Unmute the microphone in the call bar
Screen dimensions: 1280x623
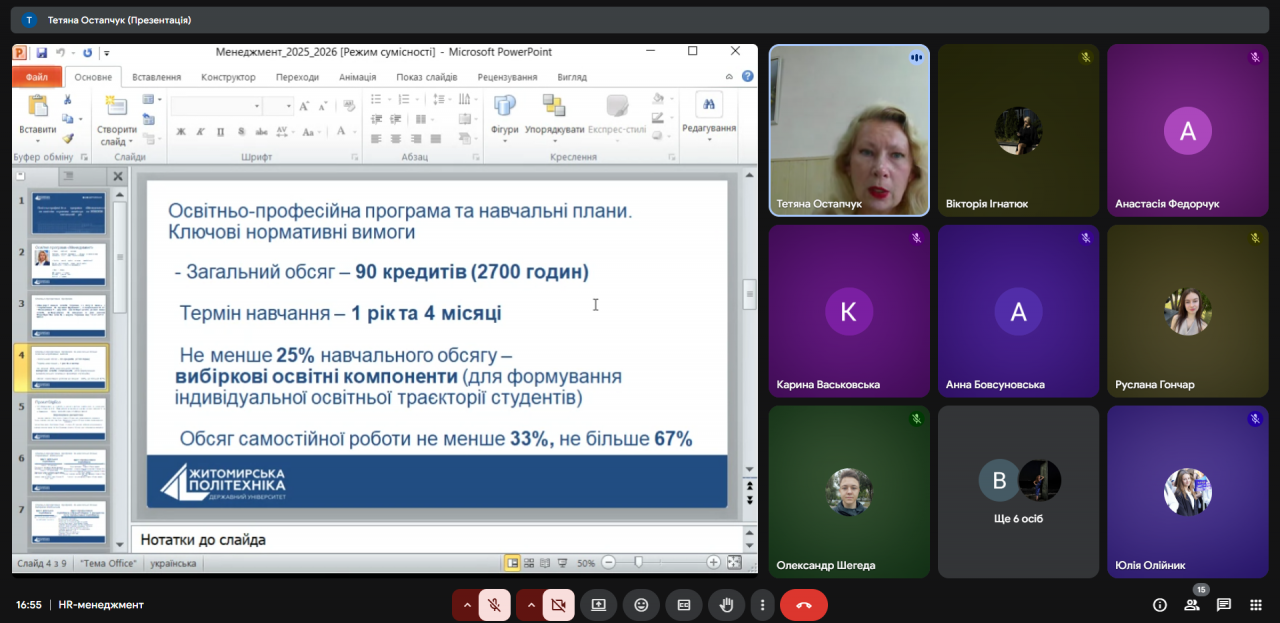494,605
